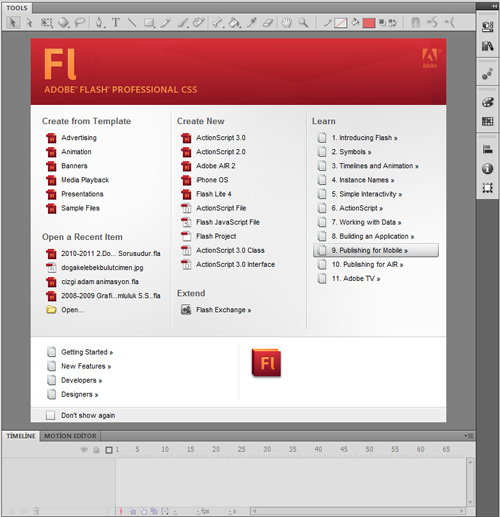The width and height of the screenshot is (500, 517).
Task: Open the Modify Onion Markers menu
Action: pos(165,511)
